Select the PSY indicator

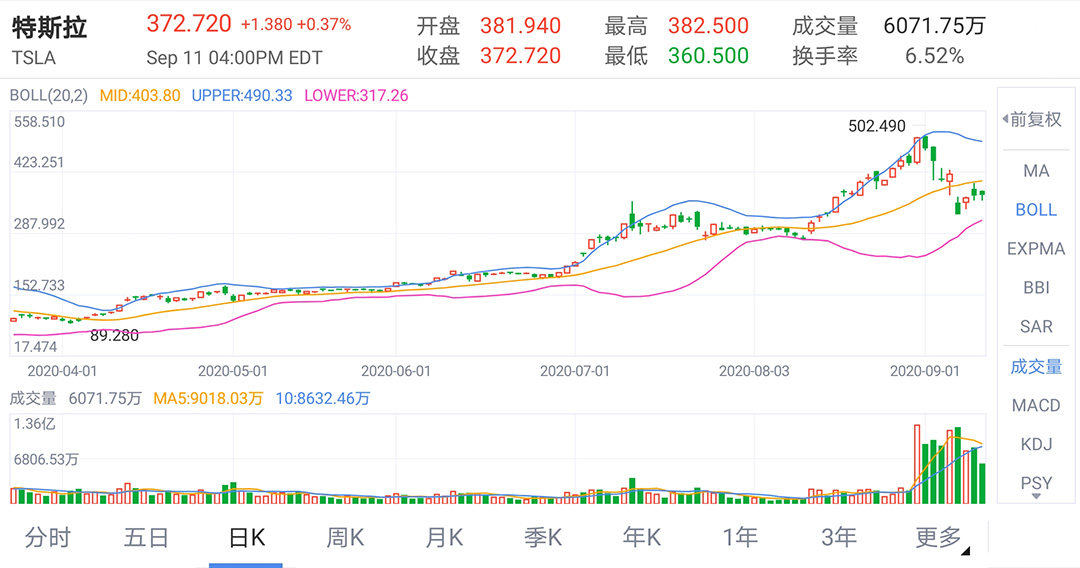1036,482
